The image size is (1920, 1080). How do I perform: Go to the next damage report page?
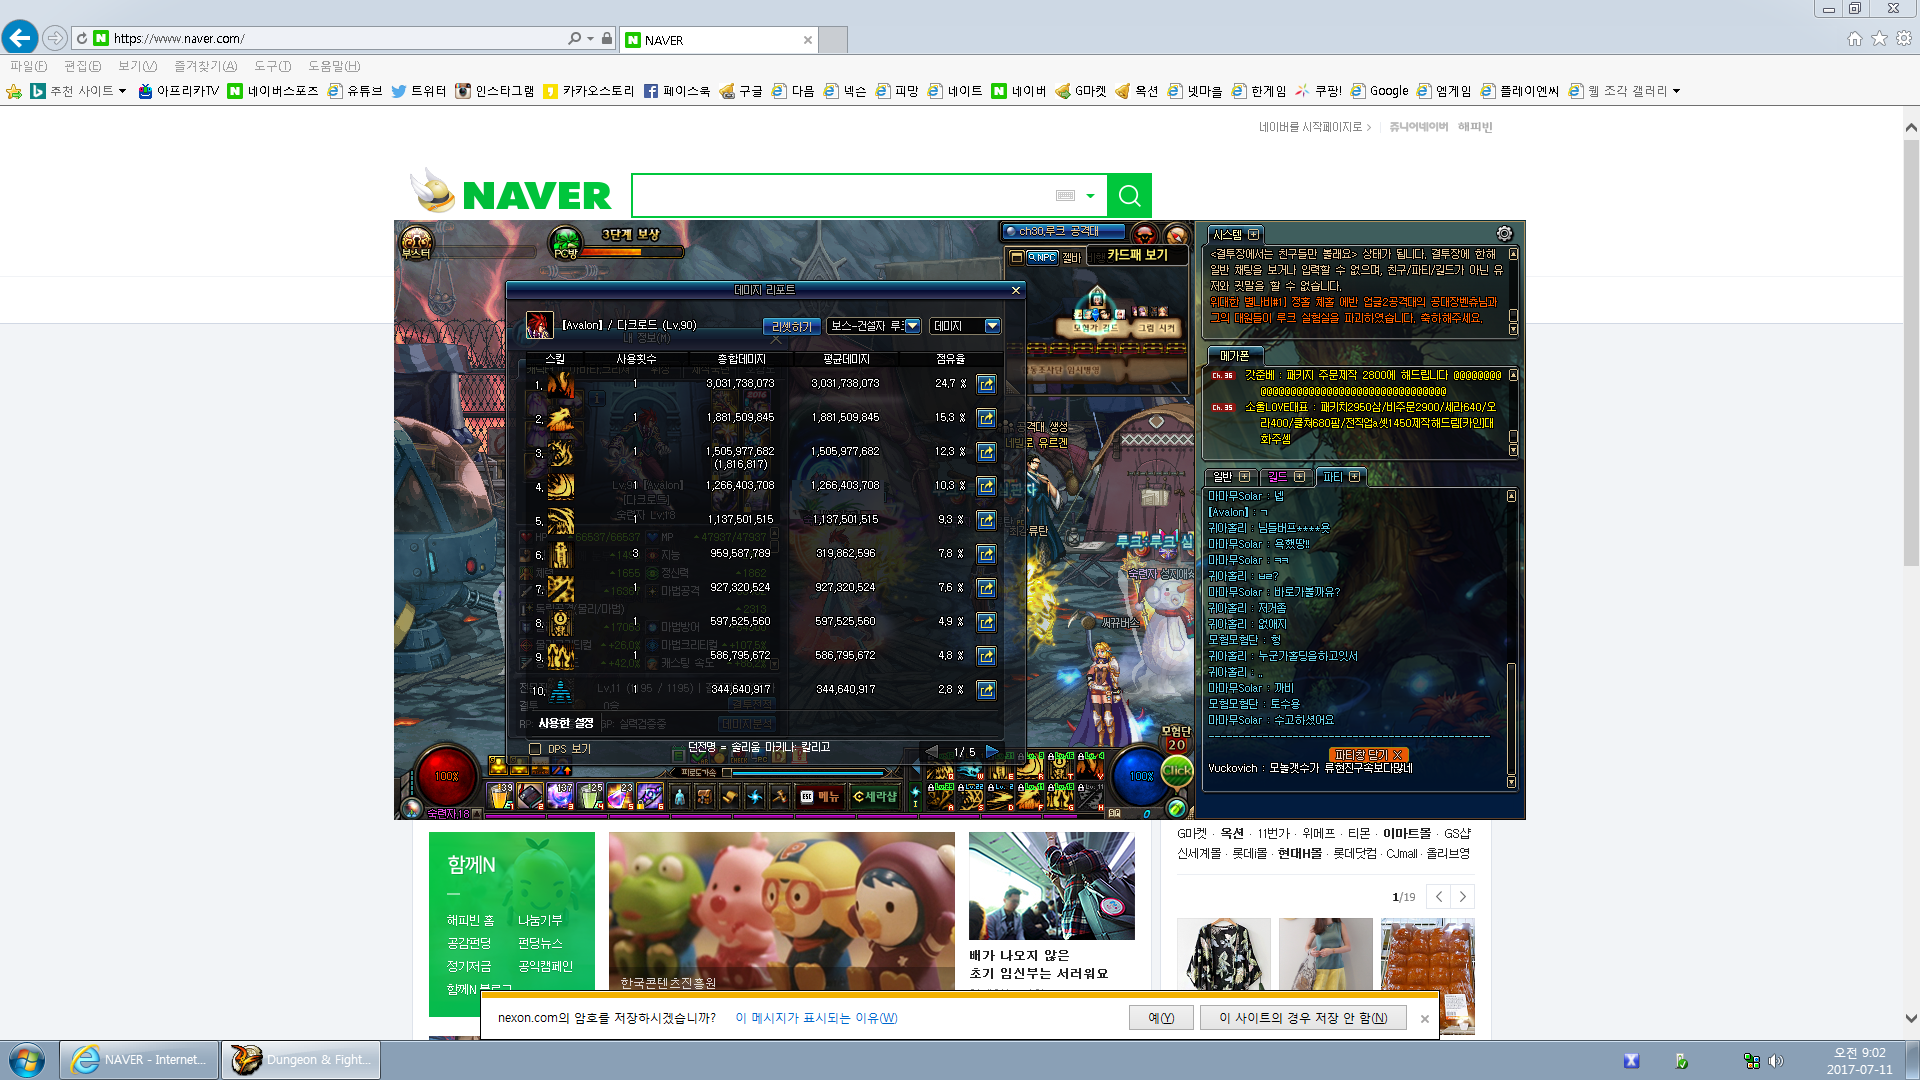tap(992, 751)
